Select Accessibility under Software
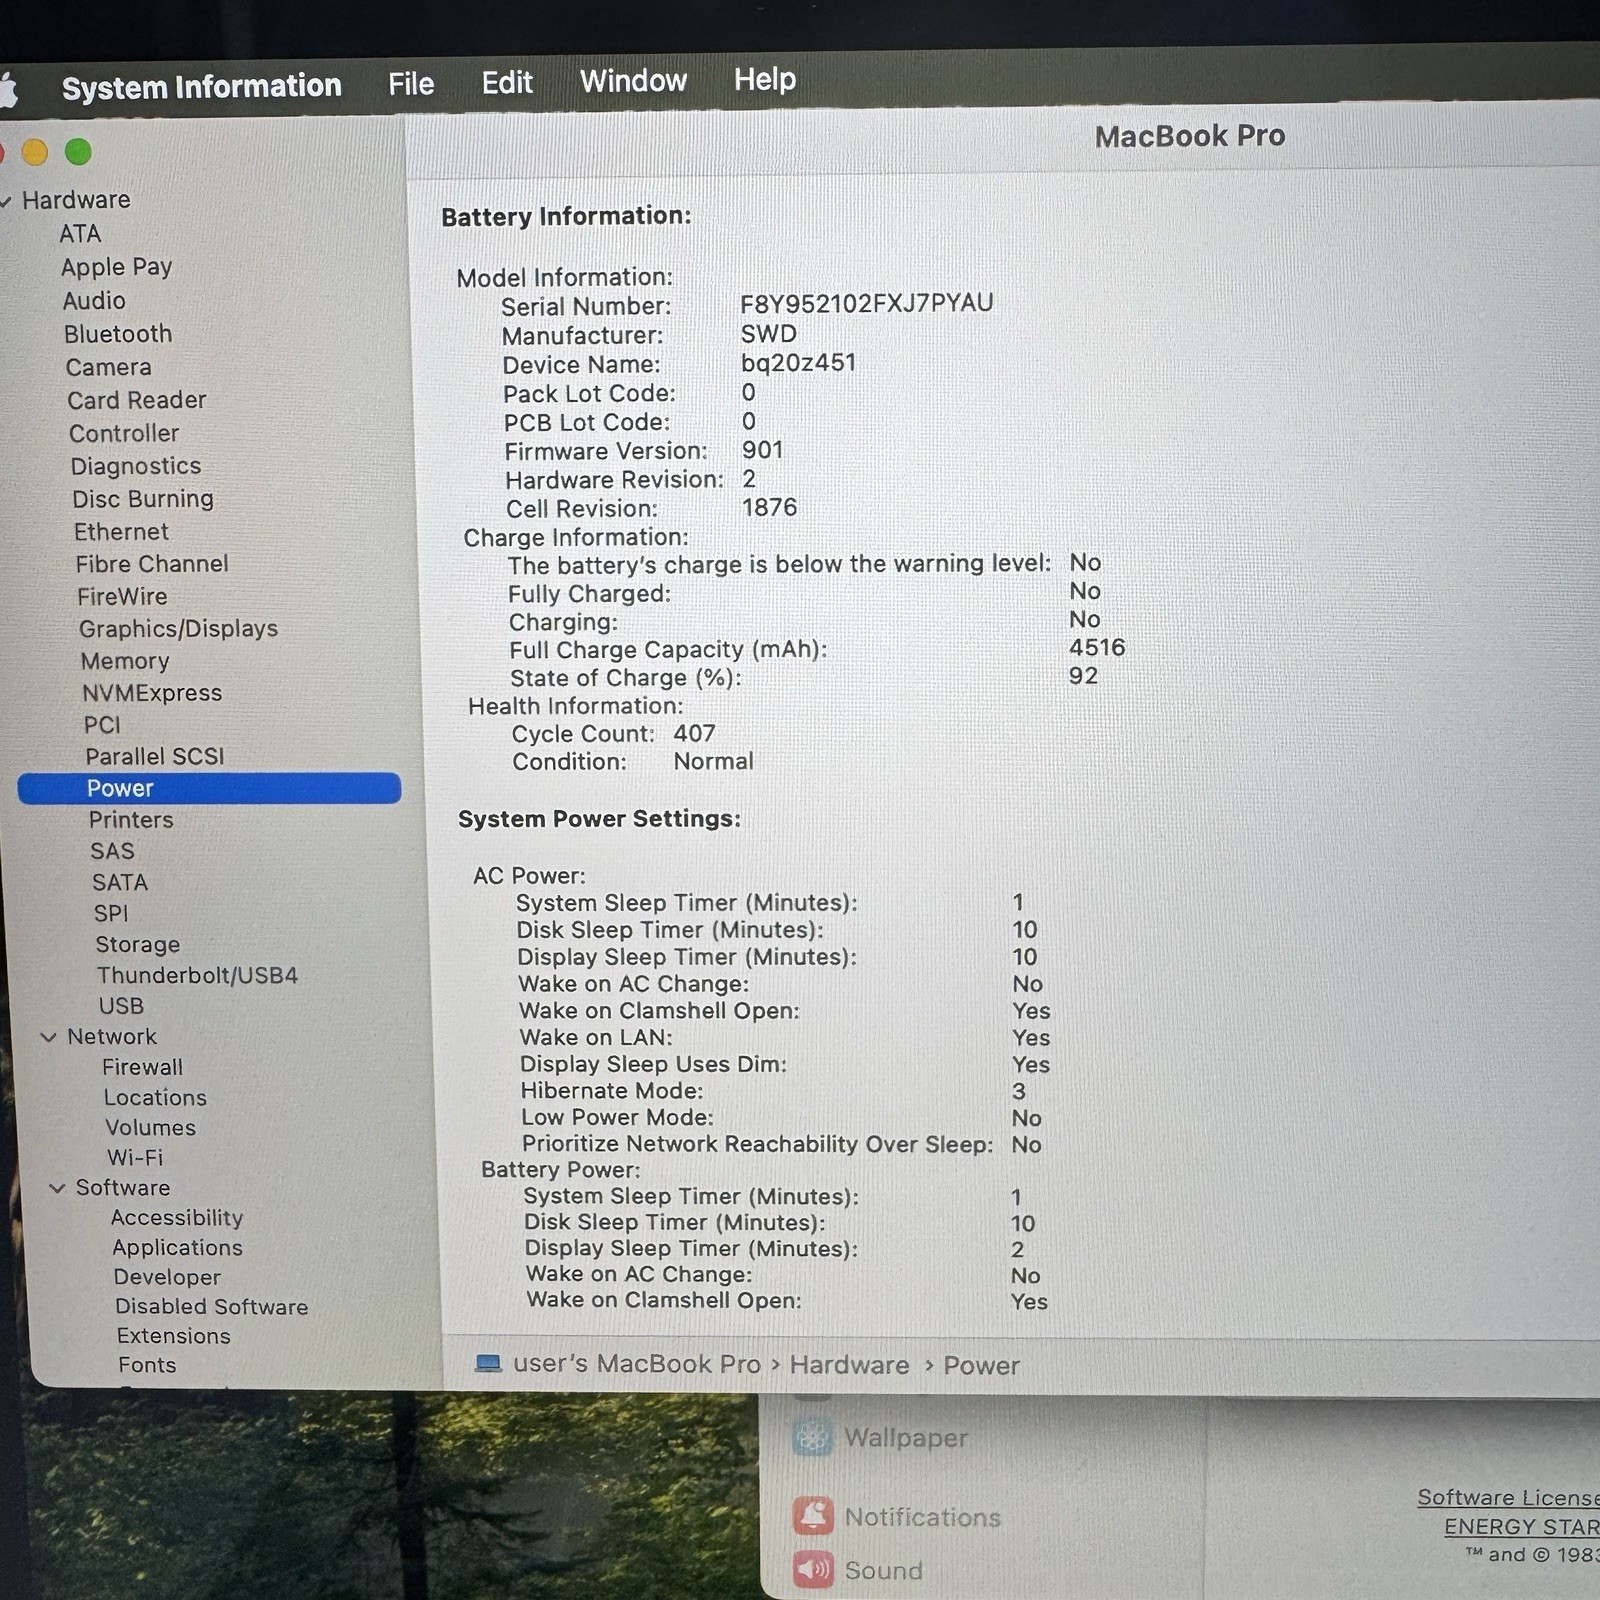This screenshot has height=1600, width=1600. pos(177,1218)
